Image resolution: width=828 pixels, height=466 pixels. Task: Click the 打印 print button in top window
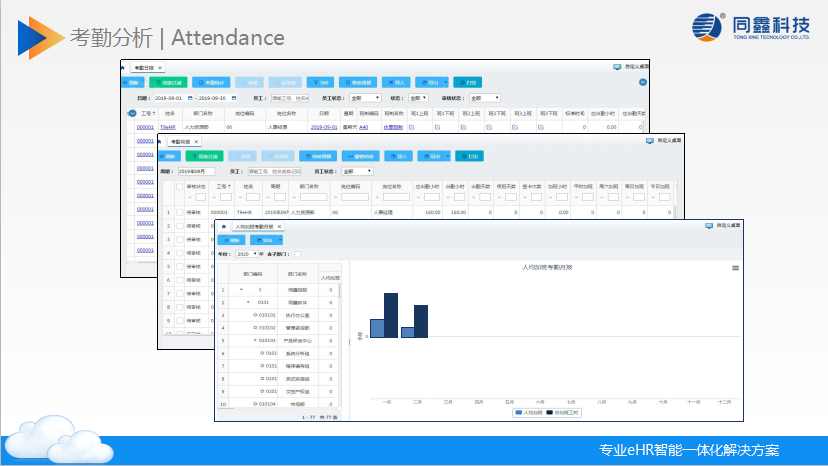click(468, 83)
